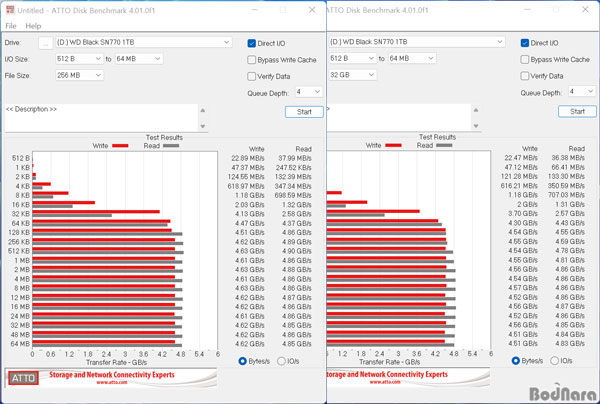
Task: Open www.atto.com link in right banner
Action: [x=385, y=382]
